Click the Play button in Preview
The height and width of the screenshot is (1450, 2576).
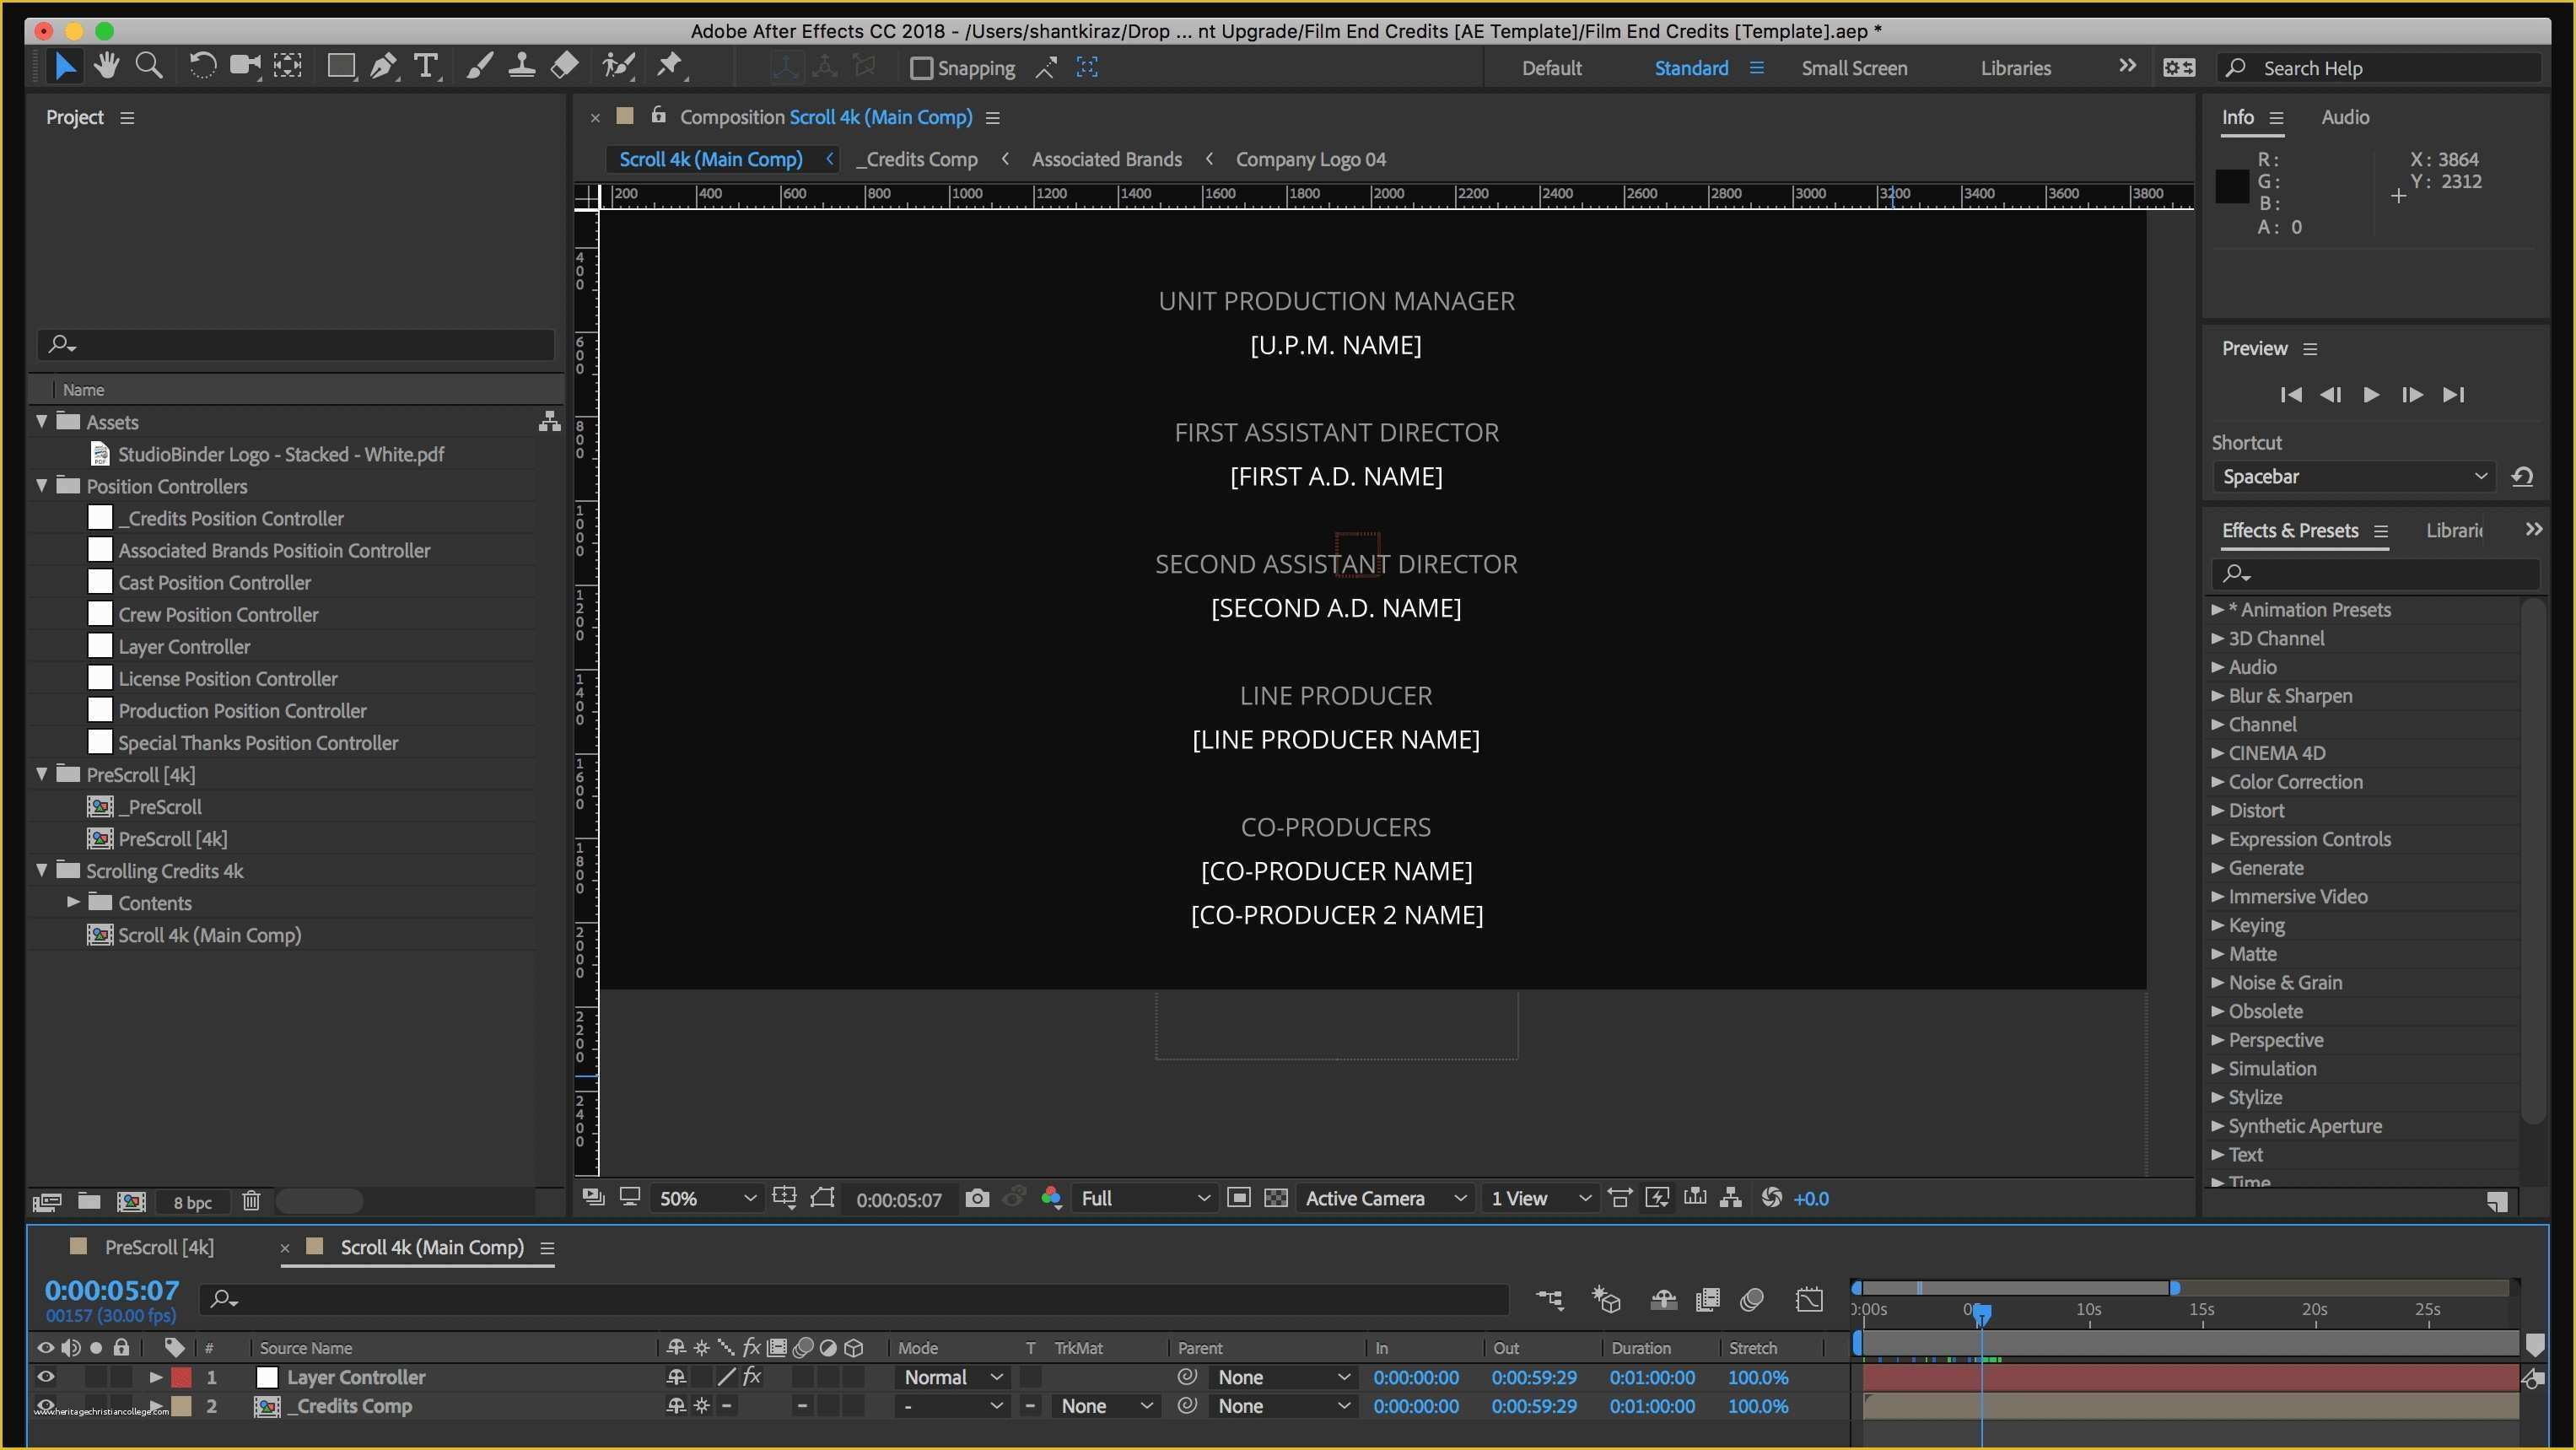pos(2373,394)
